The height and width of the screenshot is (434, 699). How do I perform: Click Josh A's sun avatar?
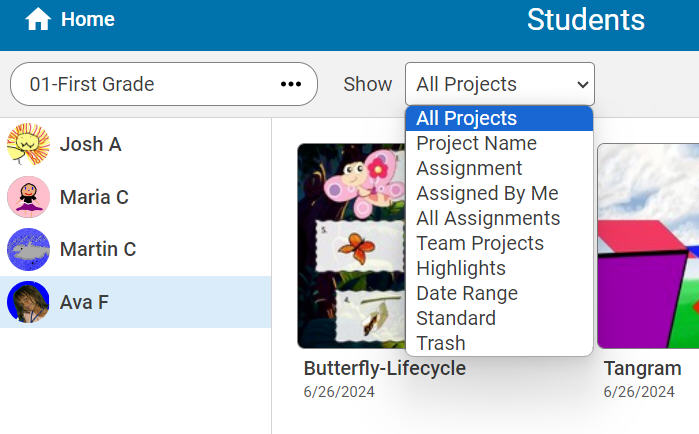pos(28,144)
